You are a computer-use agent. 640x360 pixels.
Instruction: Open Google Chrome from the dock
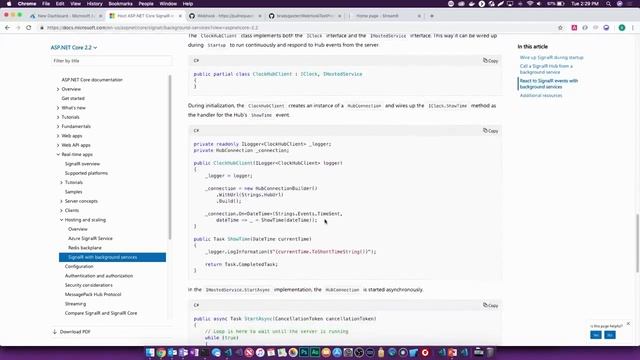click(x=161, y=352)
